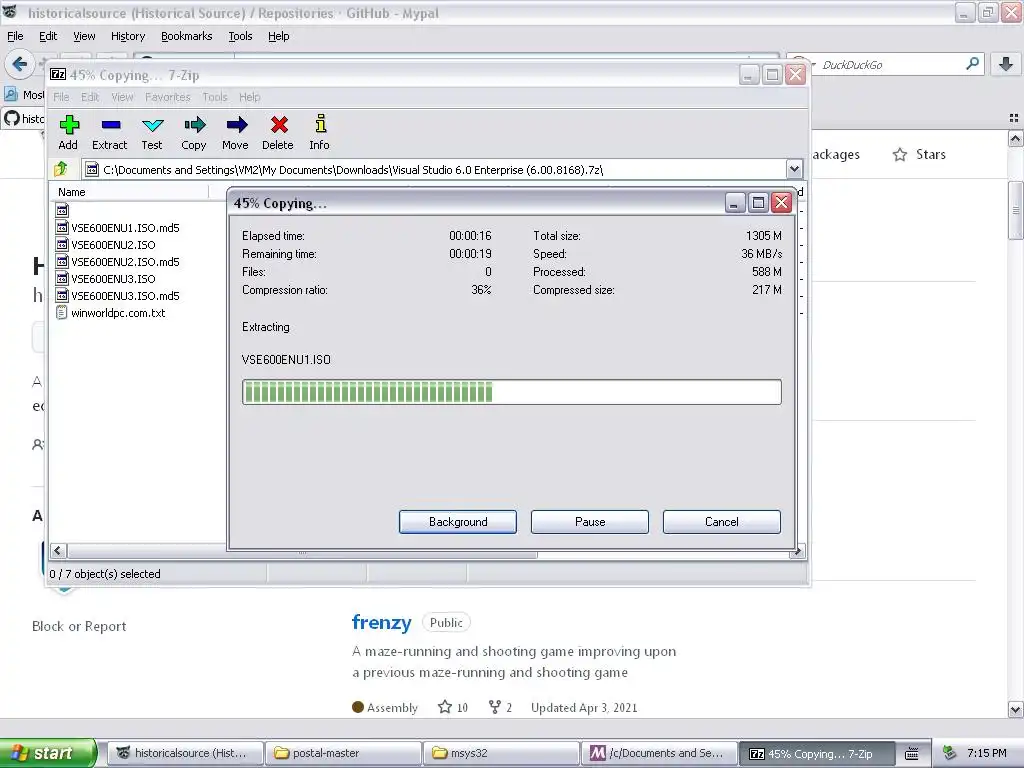
Task: Switch to the /c/Documents and Se... taskbar item
Action: (x=660, y=753)
